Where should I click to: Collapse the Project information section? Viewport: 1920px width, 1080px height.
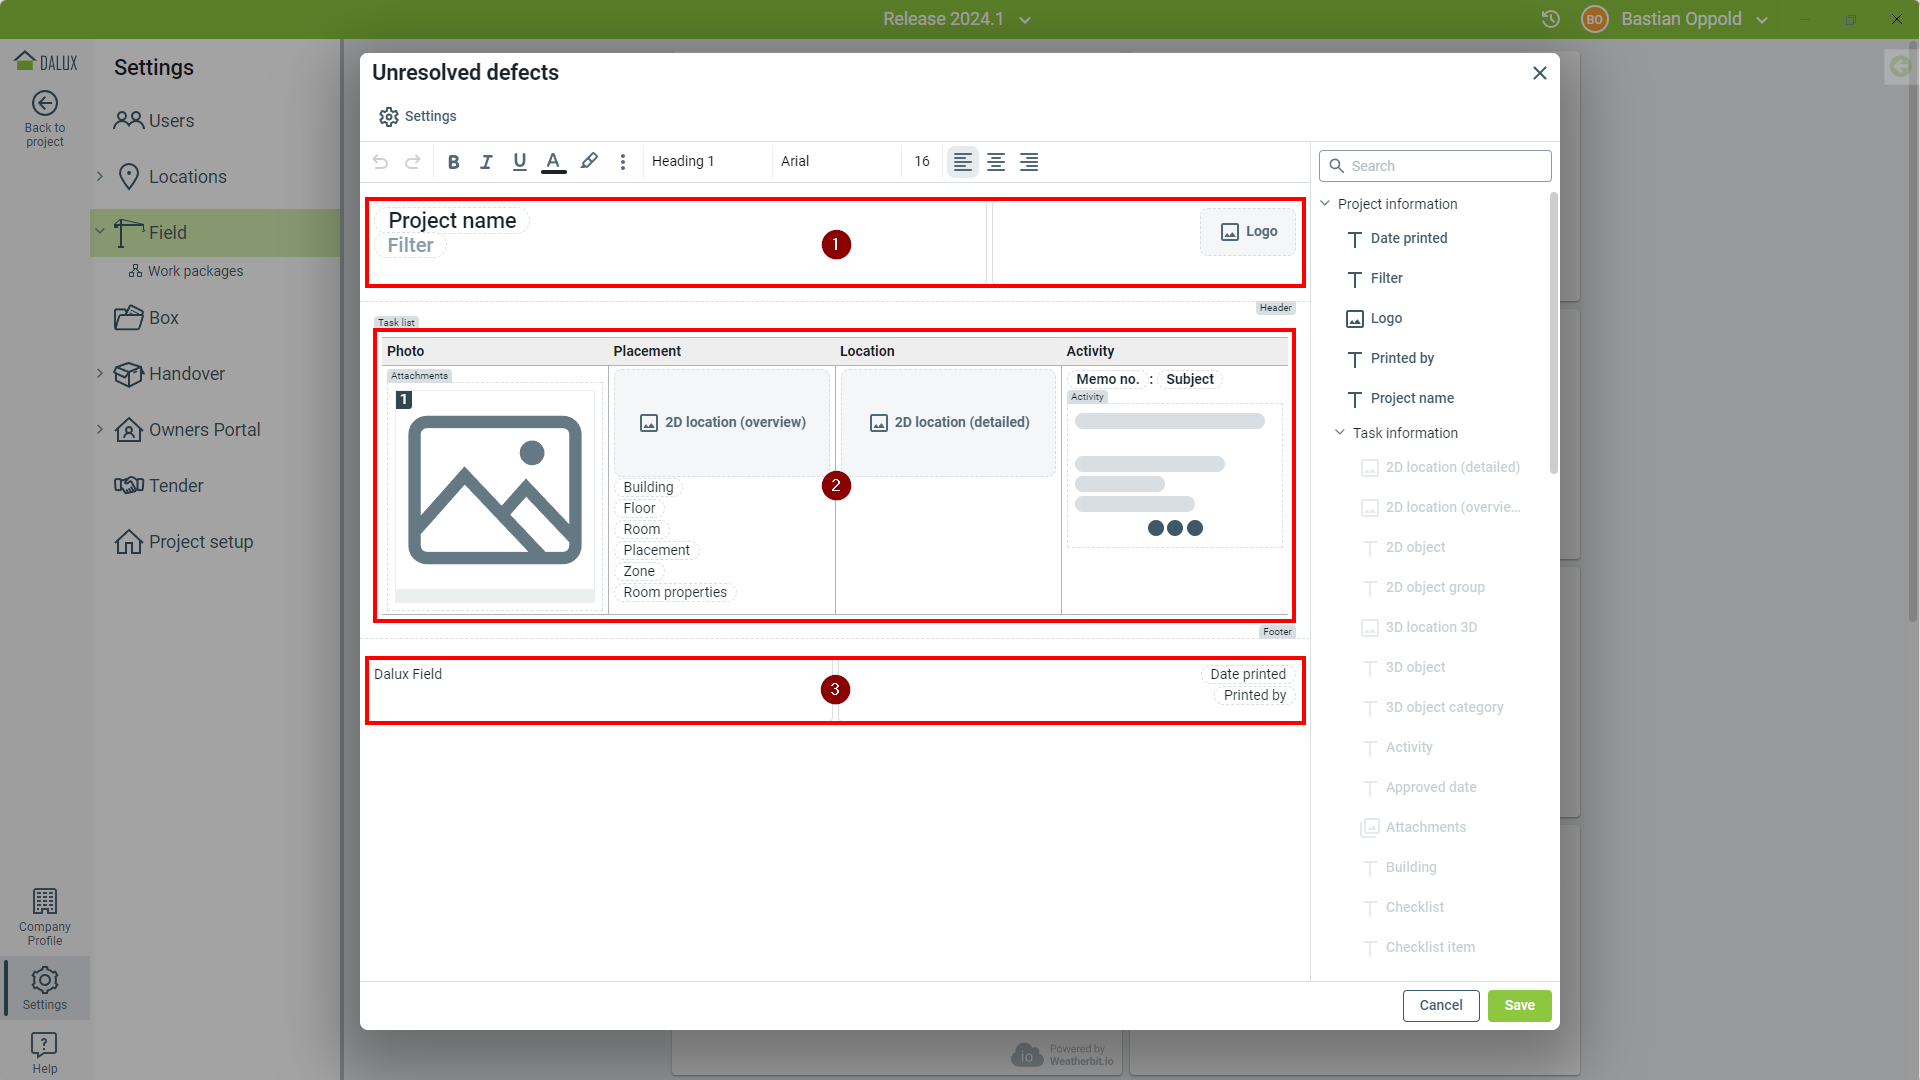tap(1326, 204)
